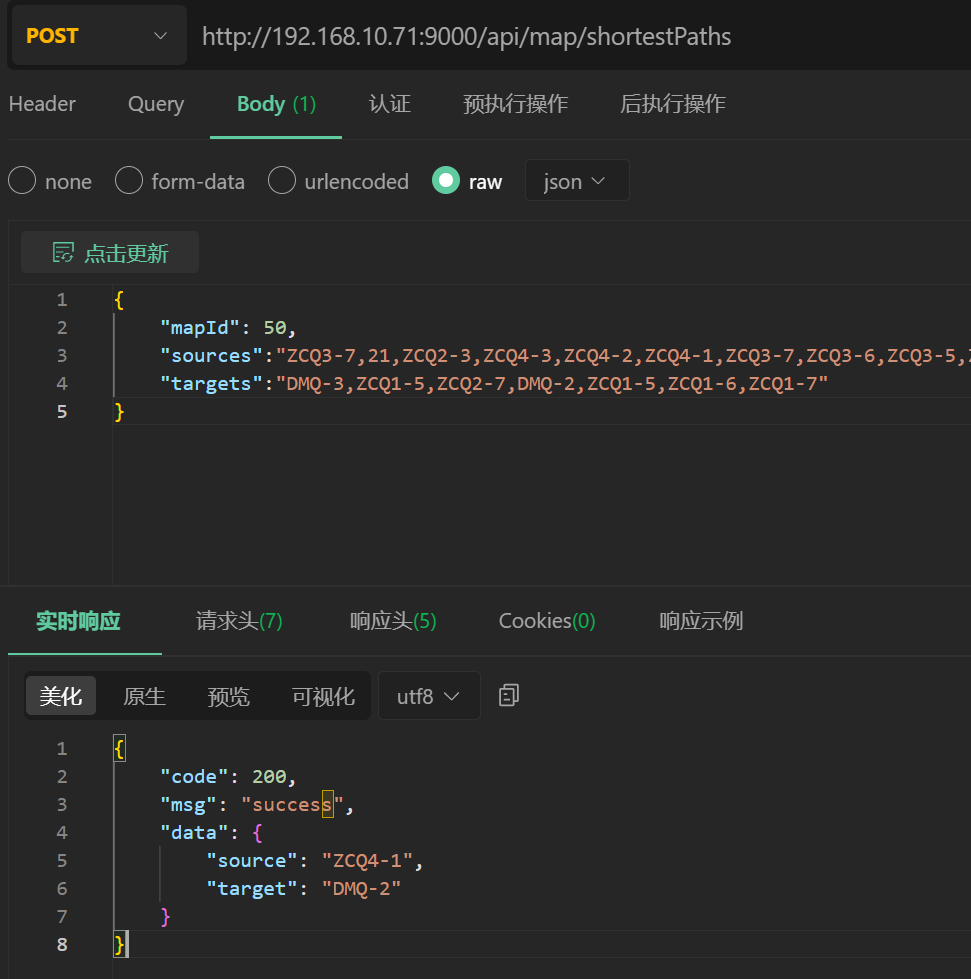Click the 点击更新 update button
Viewport: 971px width, 979px height.
[110, 253]
